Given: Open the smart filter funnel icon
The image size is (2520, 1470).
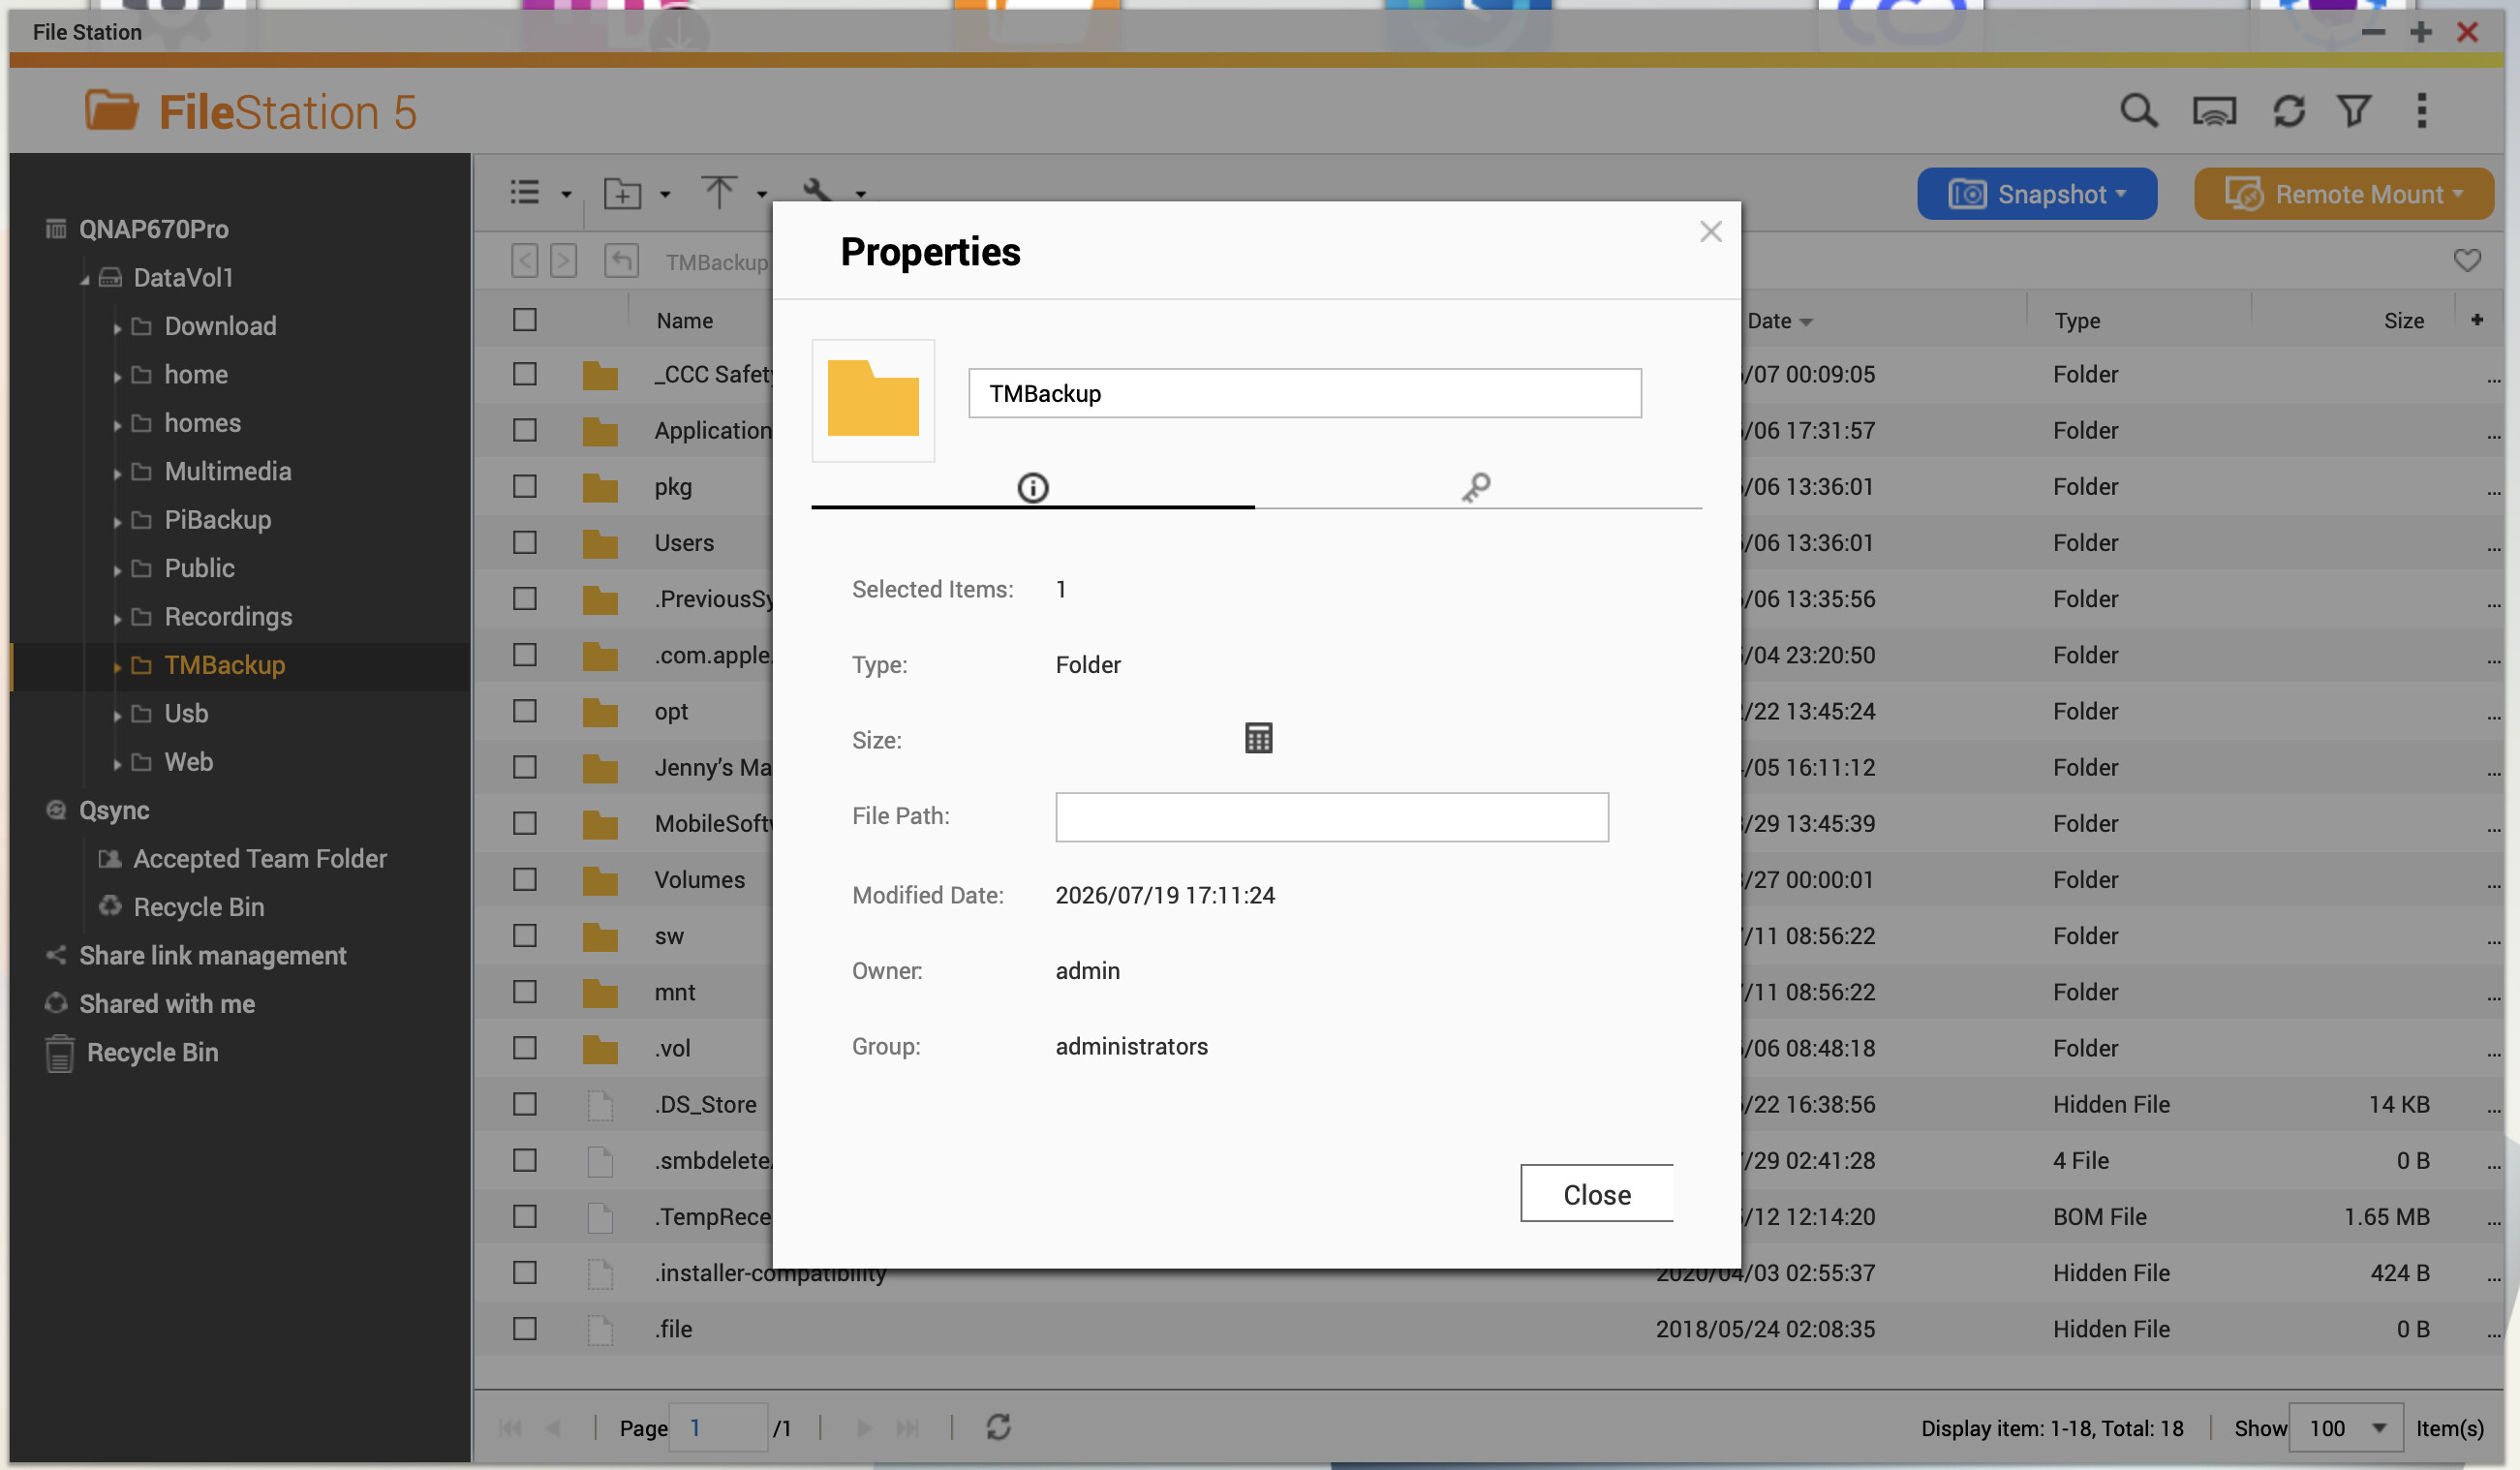Looking at the screenshot, I should click(2354, 111).
